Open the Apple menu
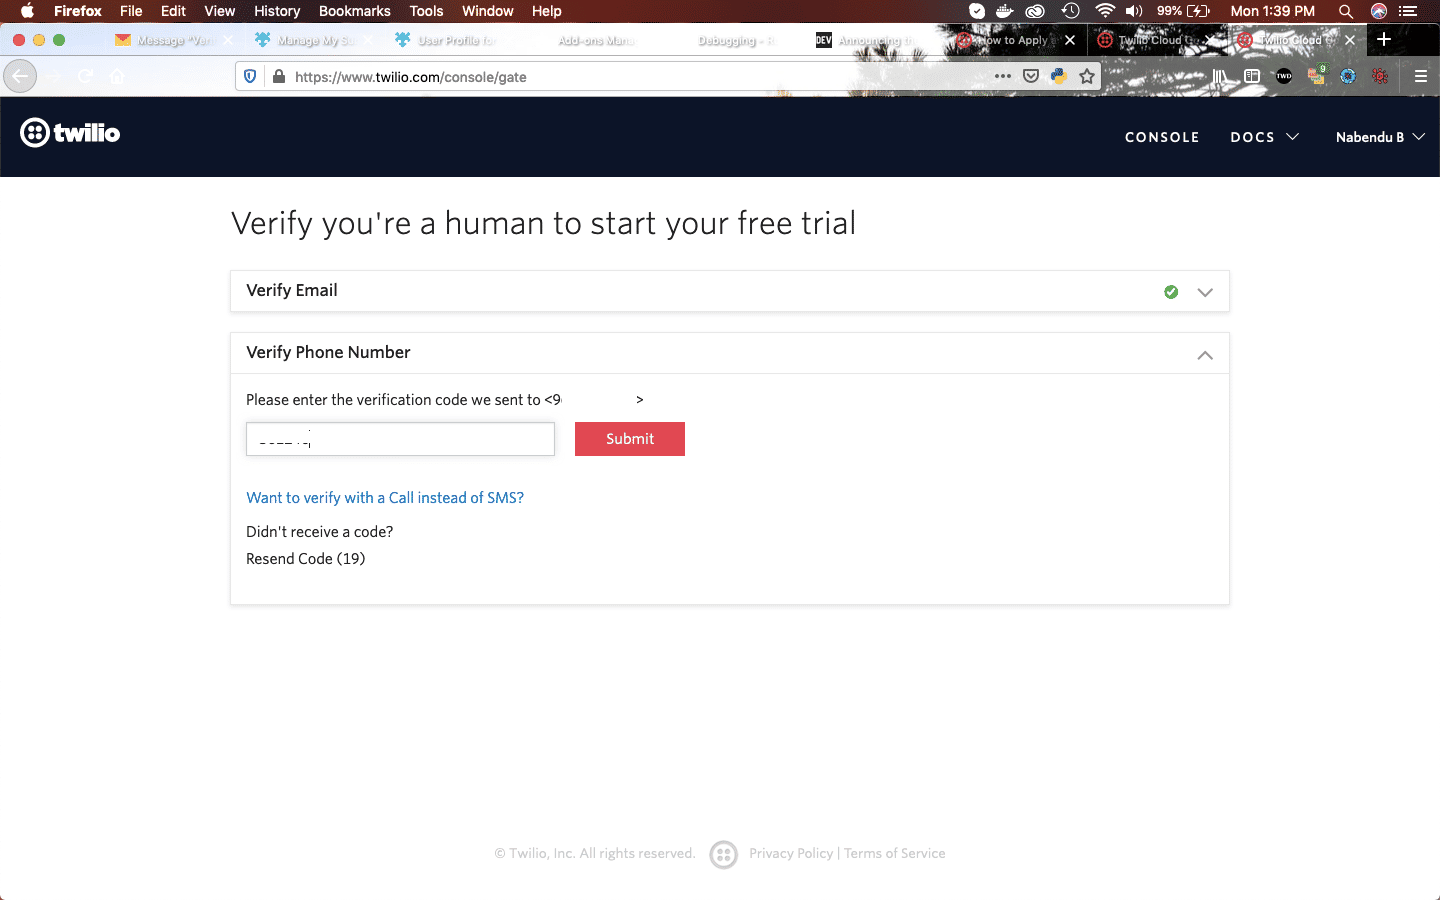Viewport: 1440px width, 900px height. click(x=27, y=11)
